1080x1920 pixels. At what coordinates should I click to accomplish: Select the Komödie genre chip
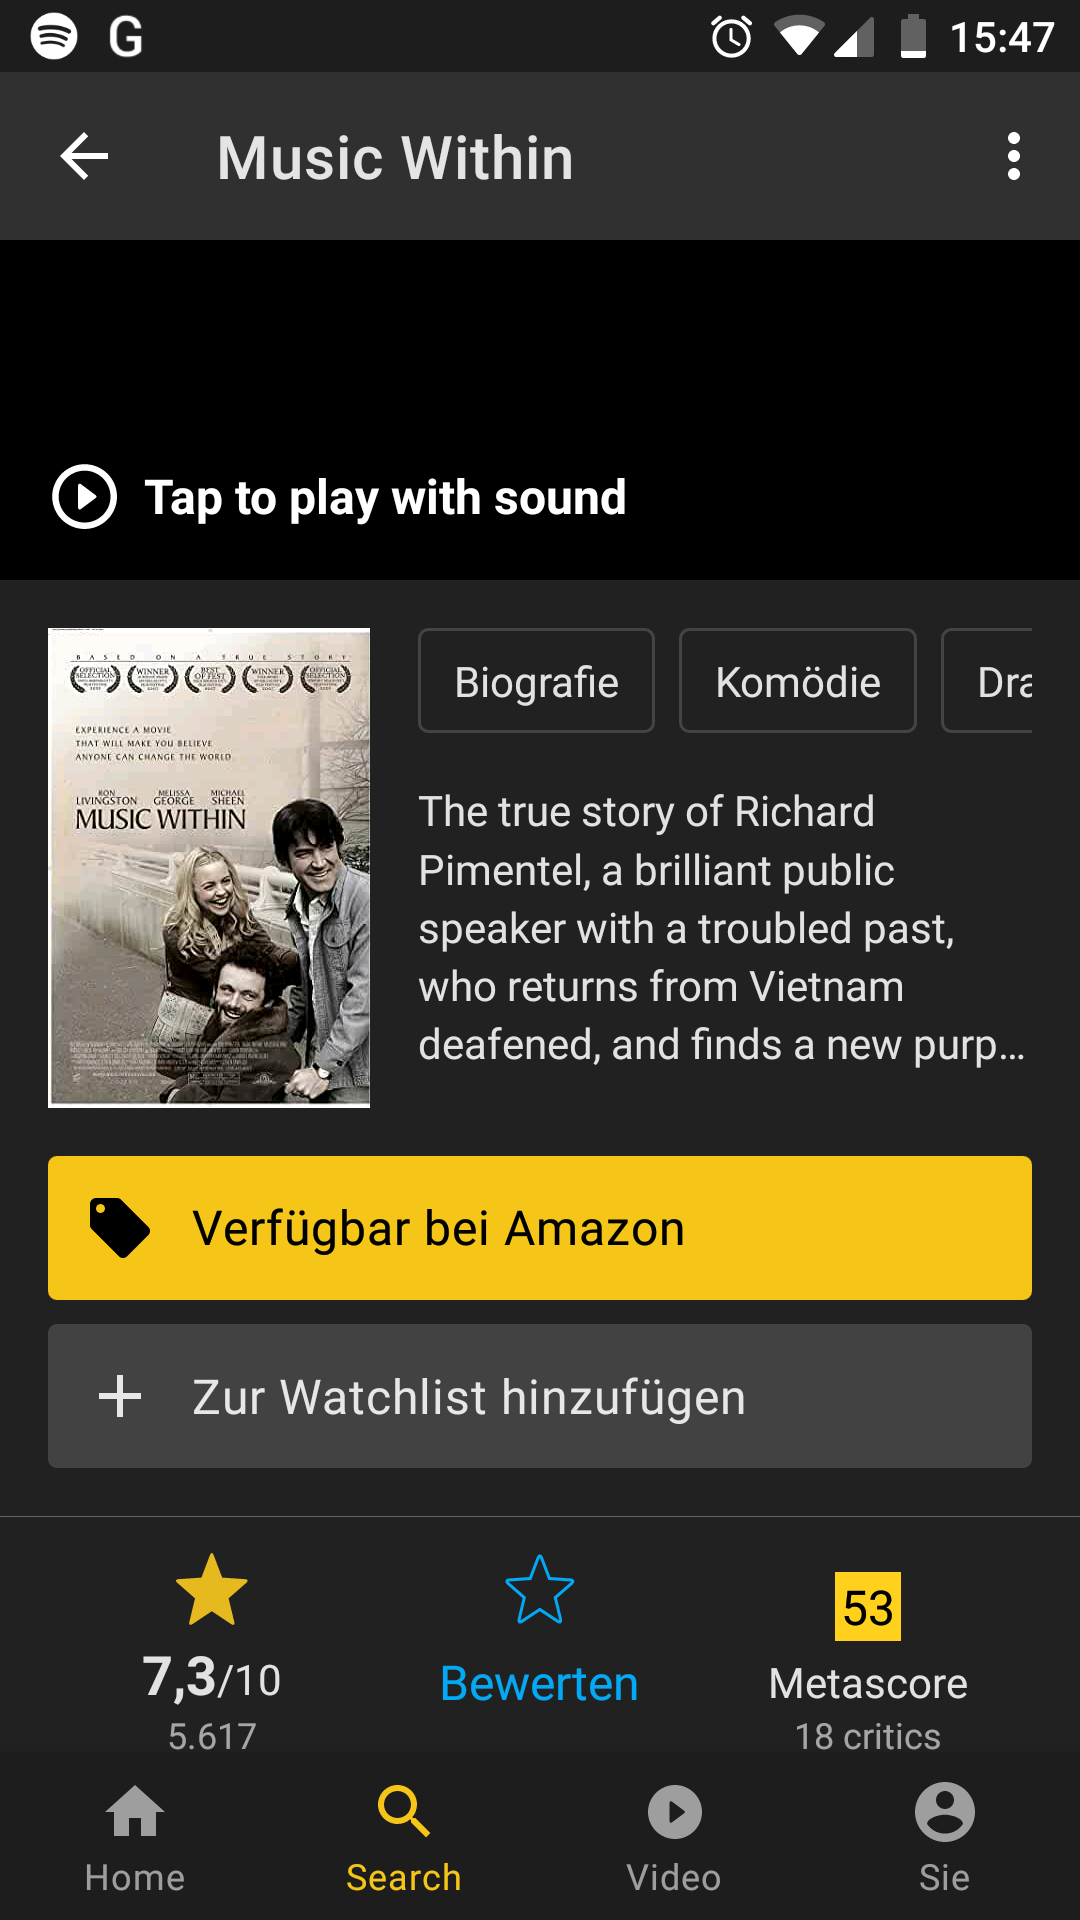click(798, 681)
